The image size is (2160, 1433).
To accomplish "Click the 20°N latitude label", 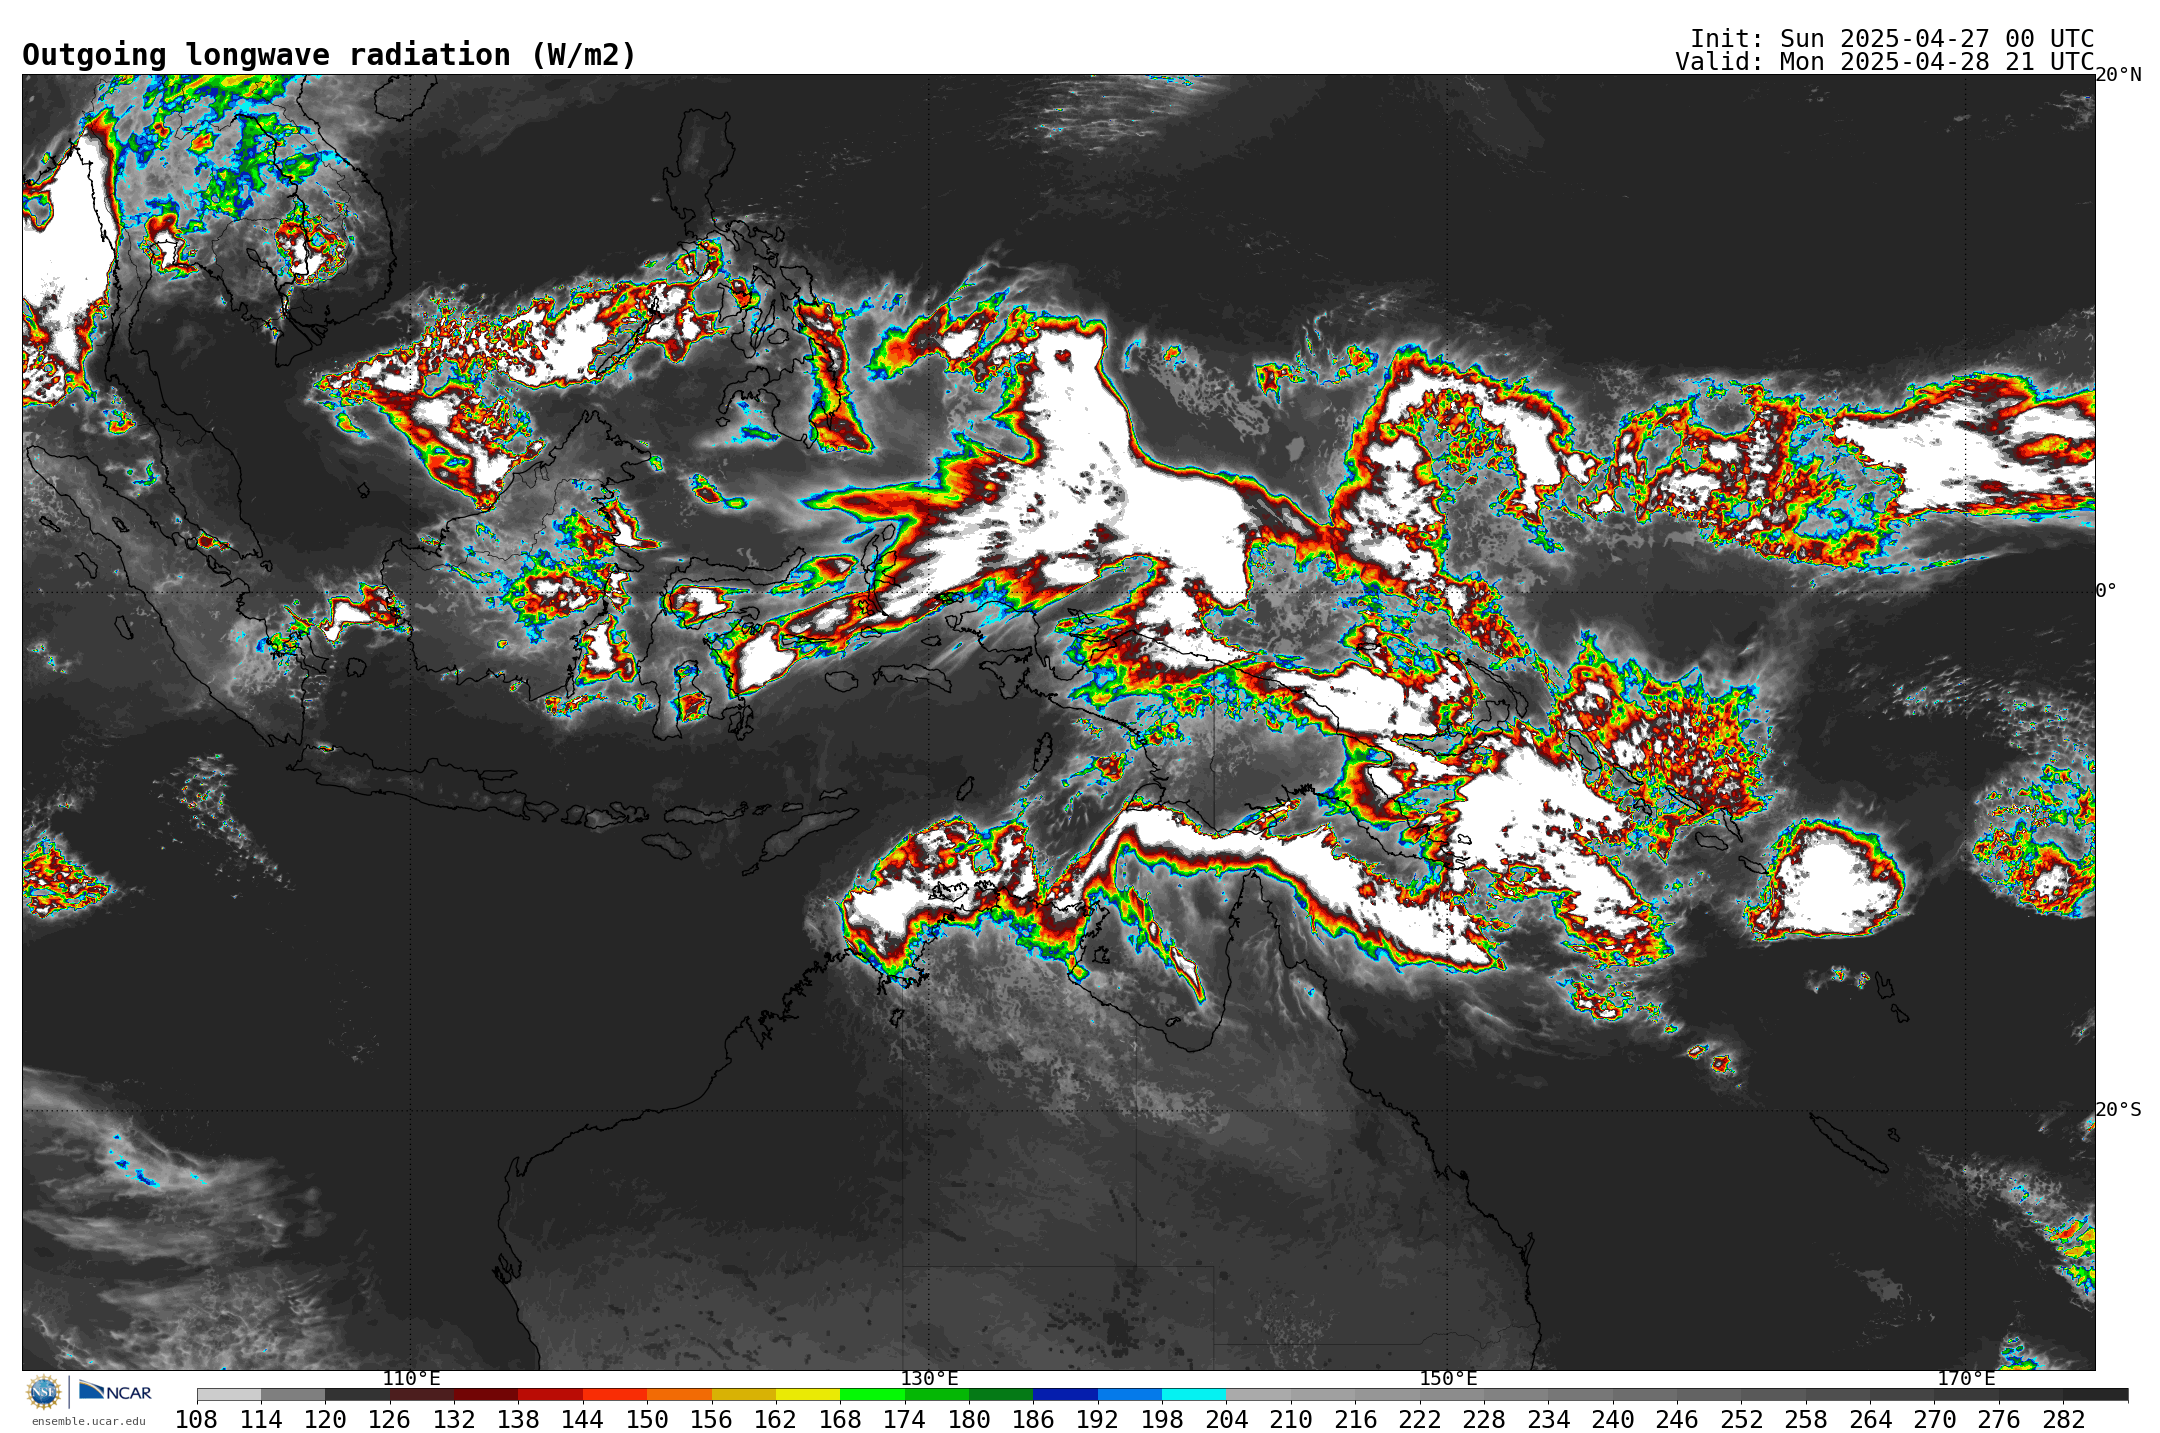I will pos(2118,75).
